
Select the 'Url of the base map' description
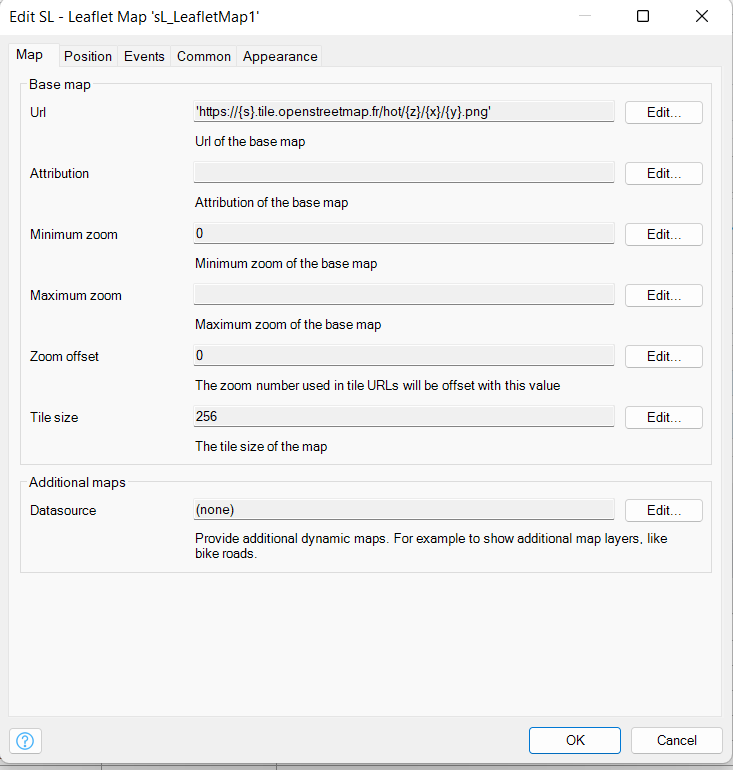250,141
